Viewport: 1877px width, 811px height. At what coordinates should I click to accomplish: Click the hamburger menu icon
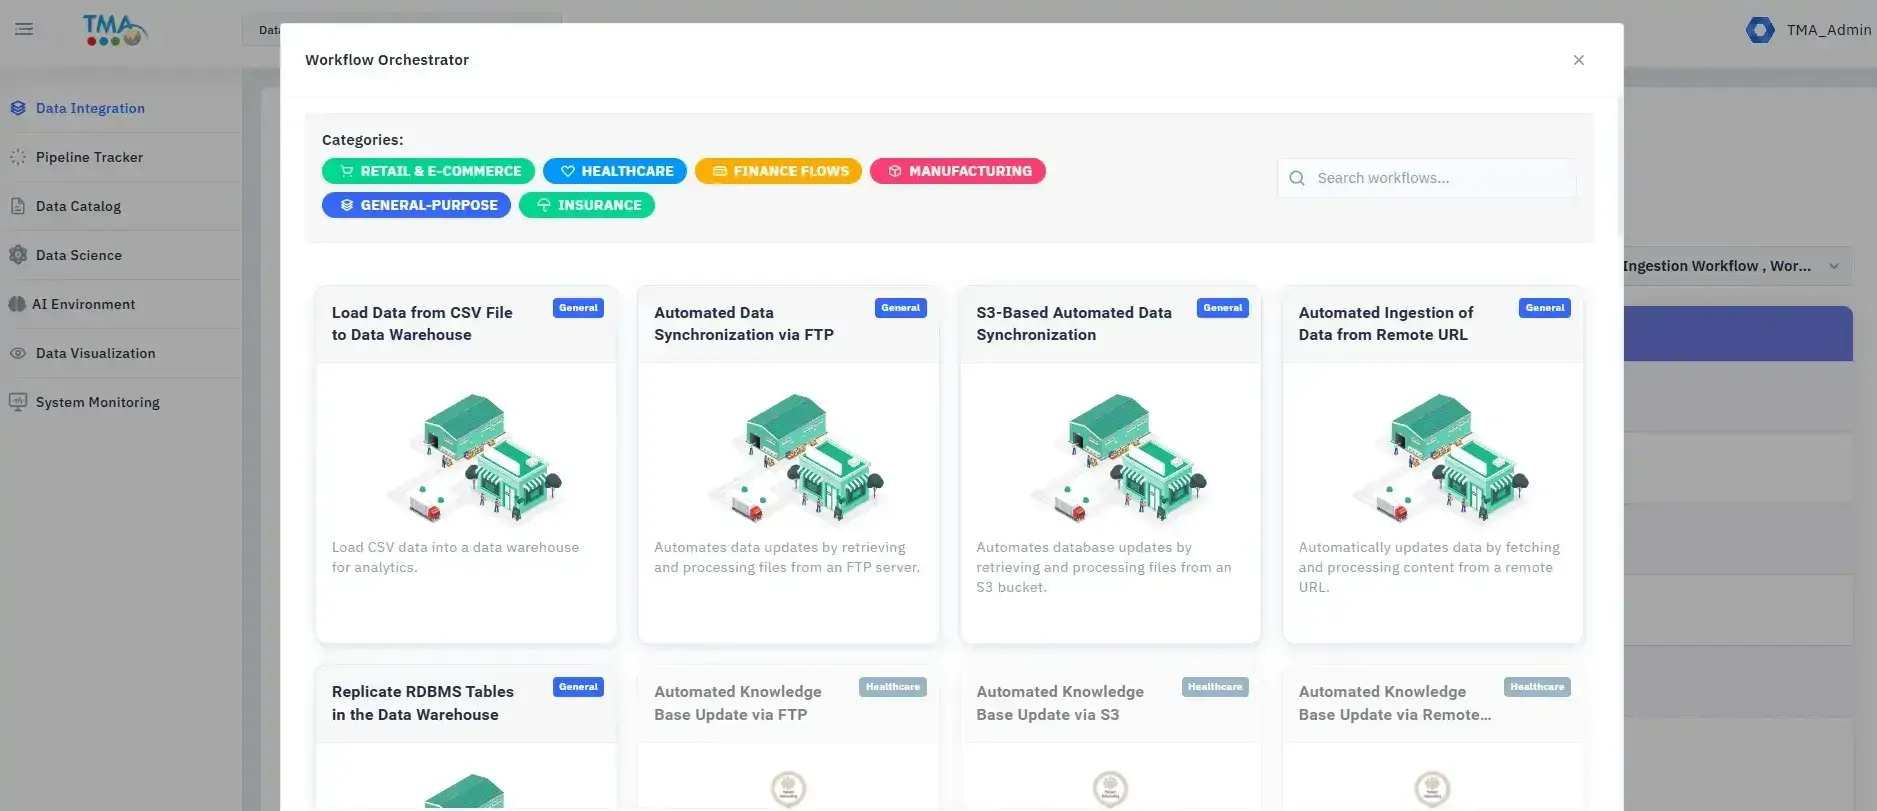pos(24,29)
